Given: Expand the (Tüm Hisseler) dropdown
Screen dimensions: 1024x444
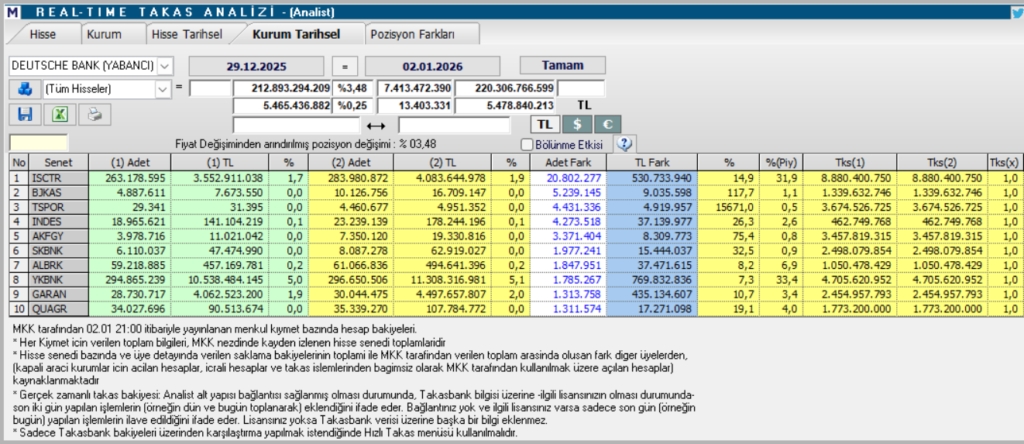Looking at the screenshot, I should point(163,89).
